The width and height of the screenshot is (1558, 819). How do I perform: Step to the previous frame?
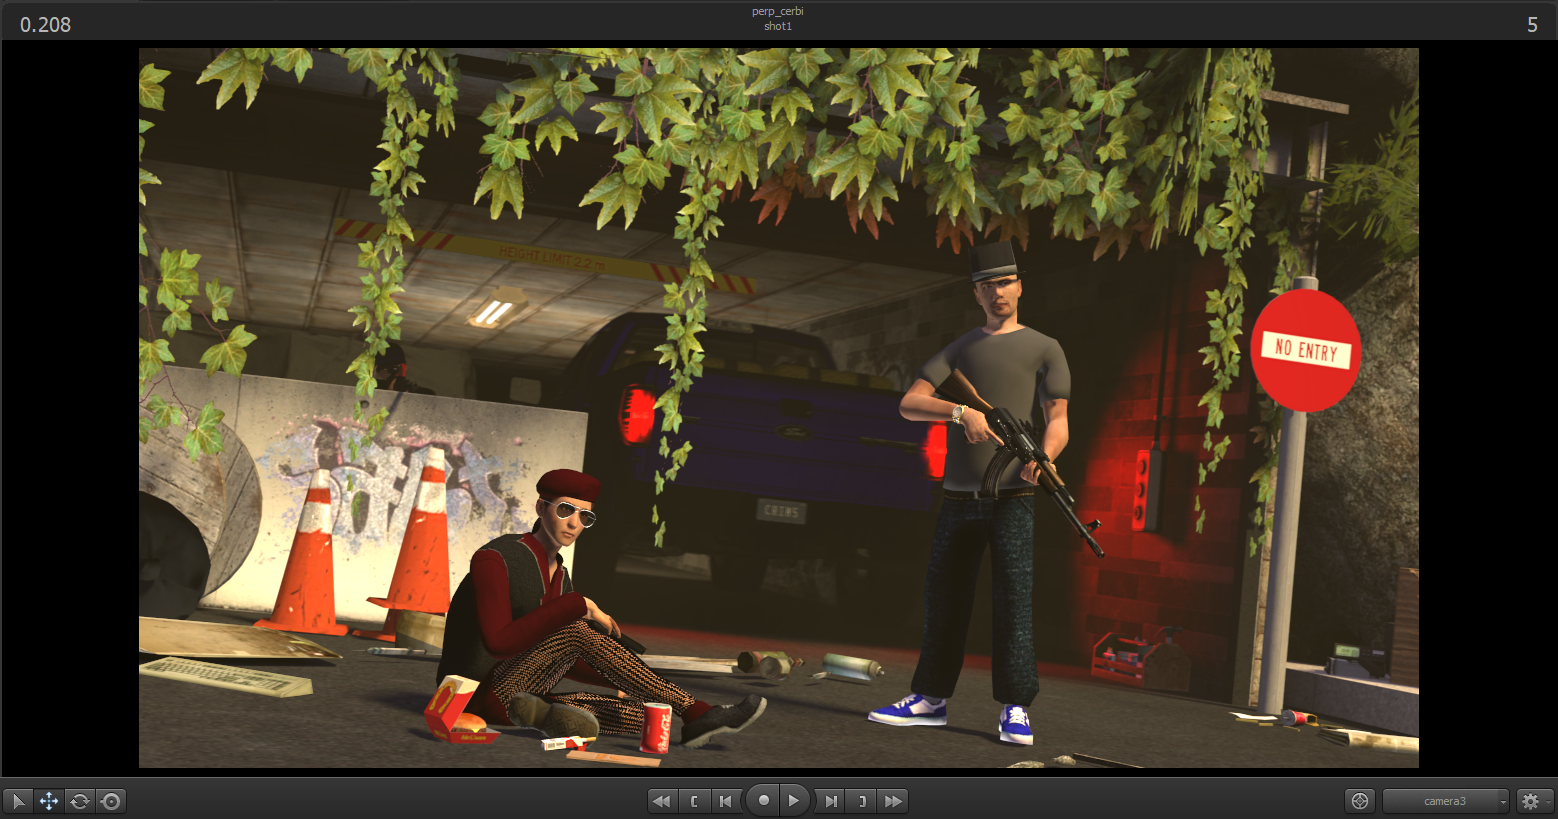[x=726, y=801]
